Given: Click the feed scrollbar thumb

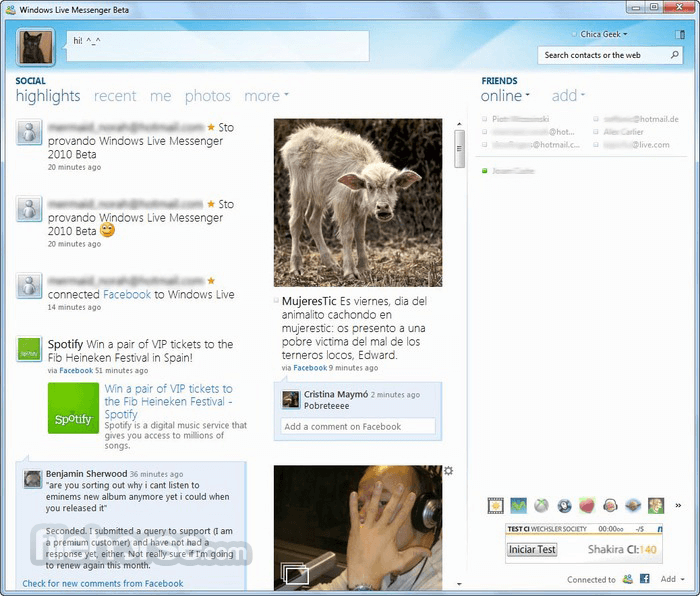Looking at the screenshot, I should 459,149.
